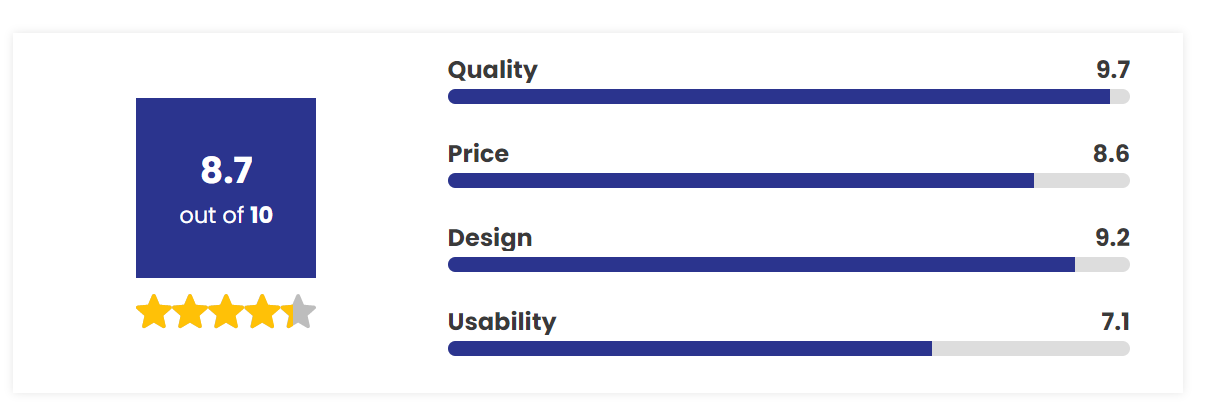Click the 9.7 Quality score value
The height and width of the screenshot is (408, 1207).
[1112, 70]
